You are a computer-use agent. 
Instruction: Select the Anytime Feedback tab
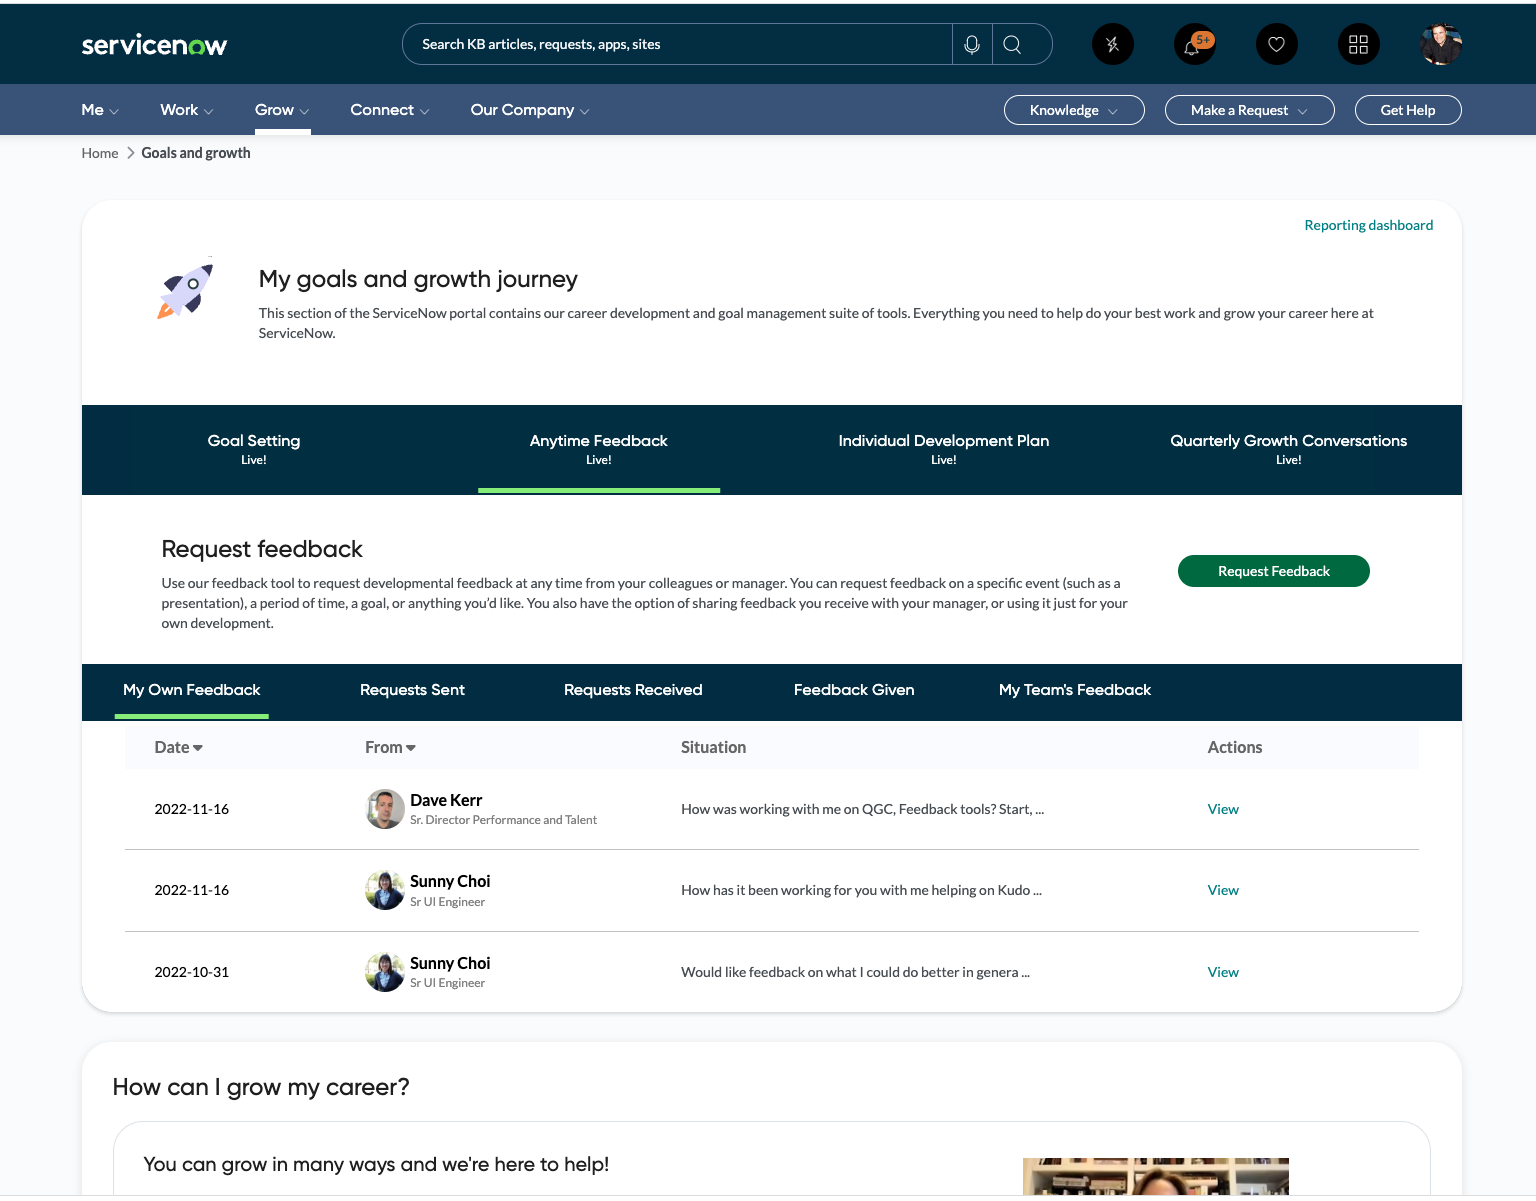tap(599, 449)
